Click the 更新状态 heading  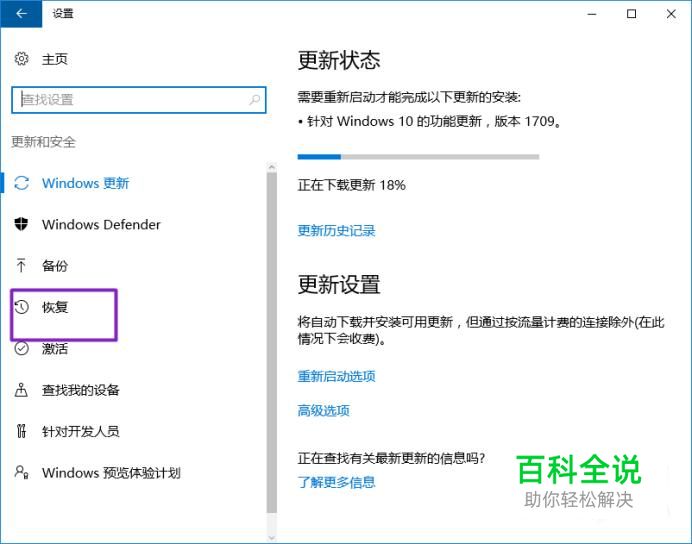click(x=339, y=60)
